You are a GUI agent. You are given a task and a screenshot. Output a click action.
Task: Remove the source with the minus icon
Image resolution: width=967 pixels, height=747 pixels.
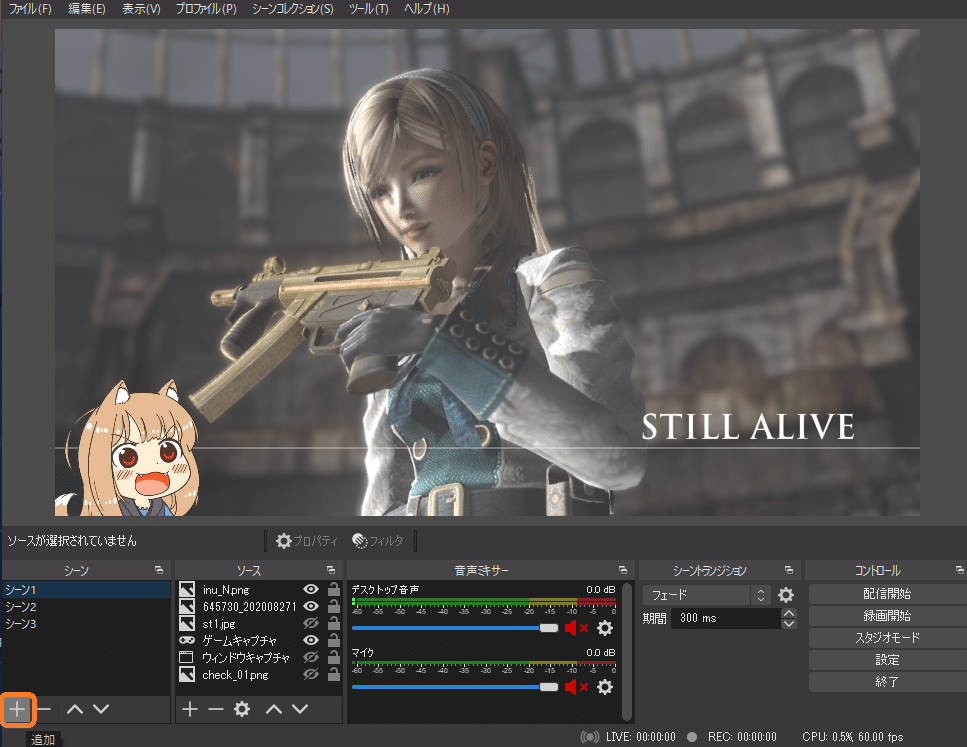[216, 709]
